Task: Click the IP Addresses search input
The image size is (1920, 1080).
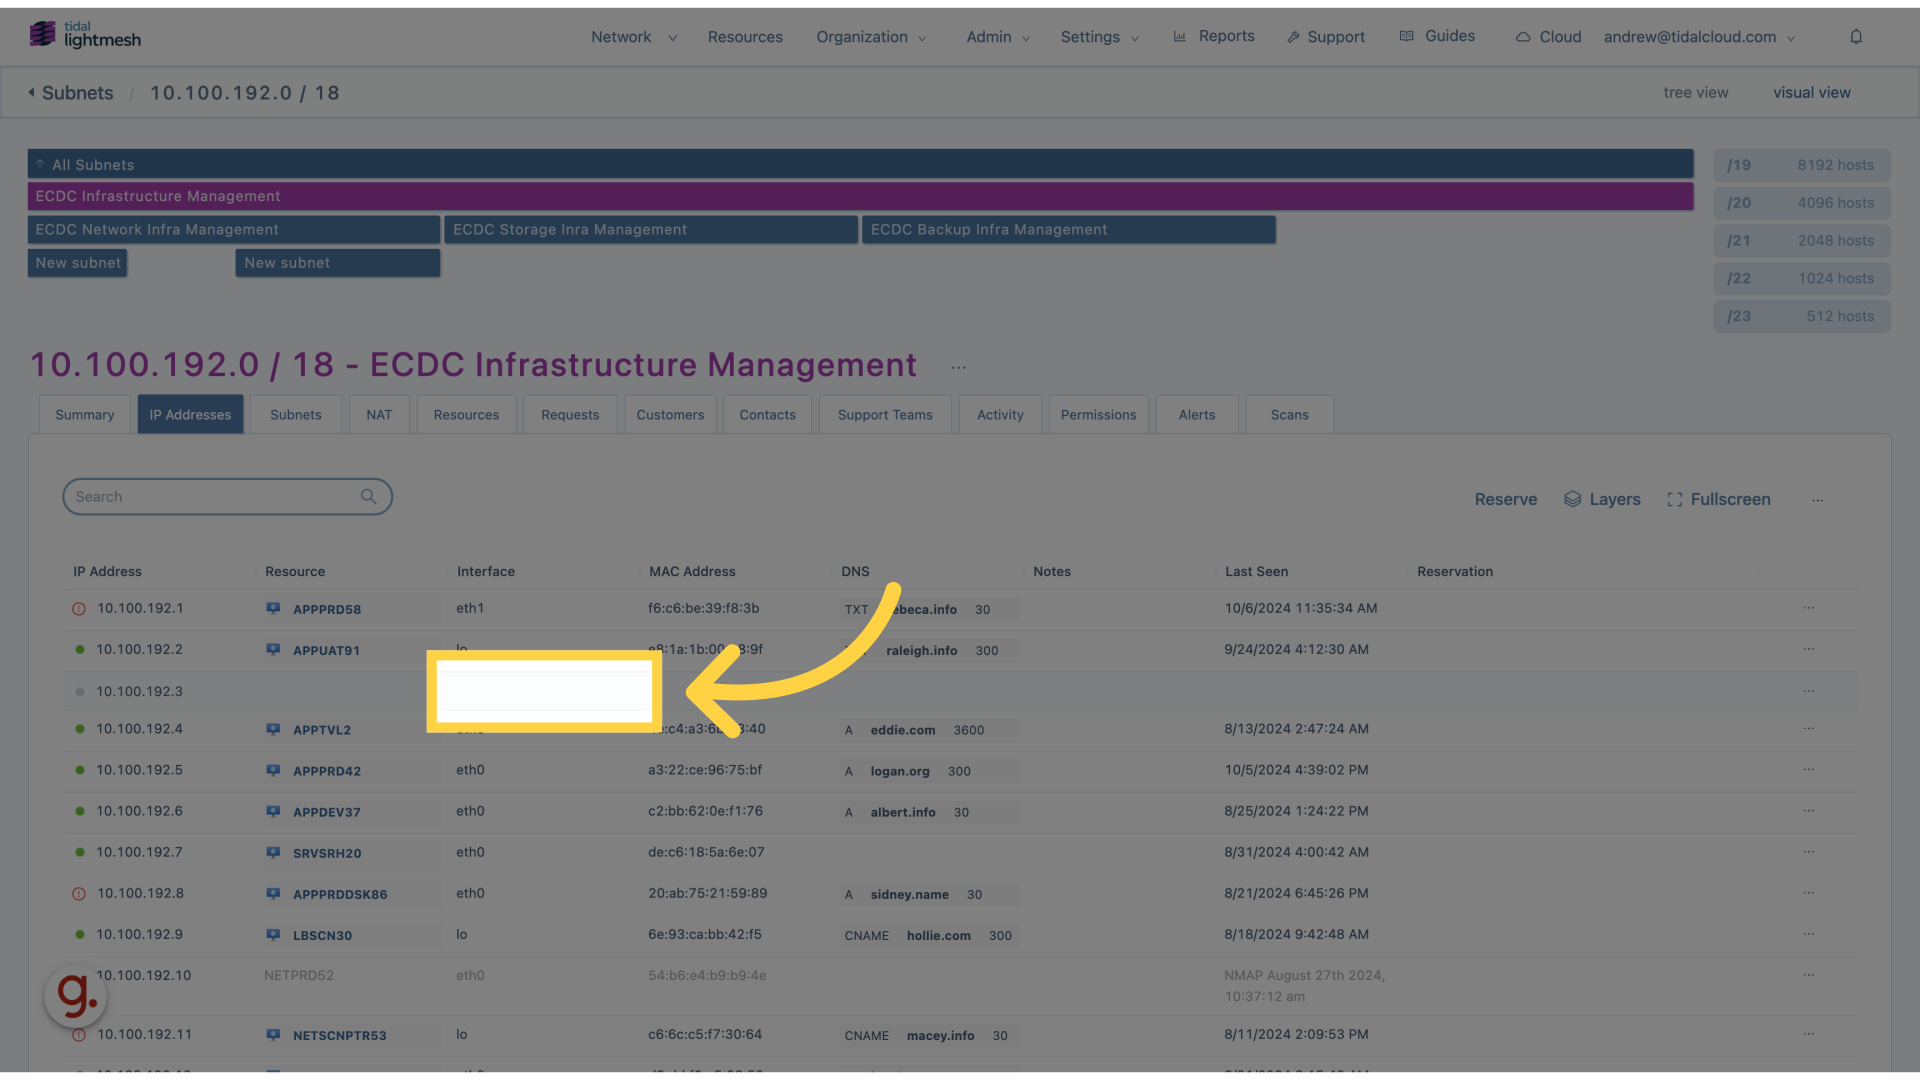Action: 227,497
